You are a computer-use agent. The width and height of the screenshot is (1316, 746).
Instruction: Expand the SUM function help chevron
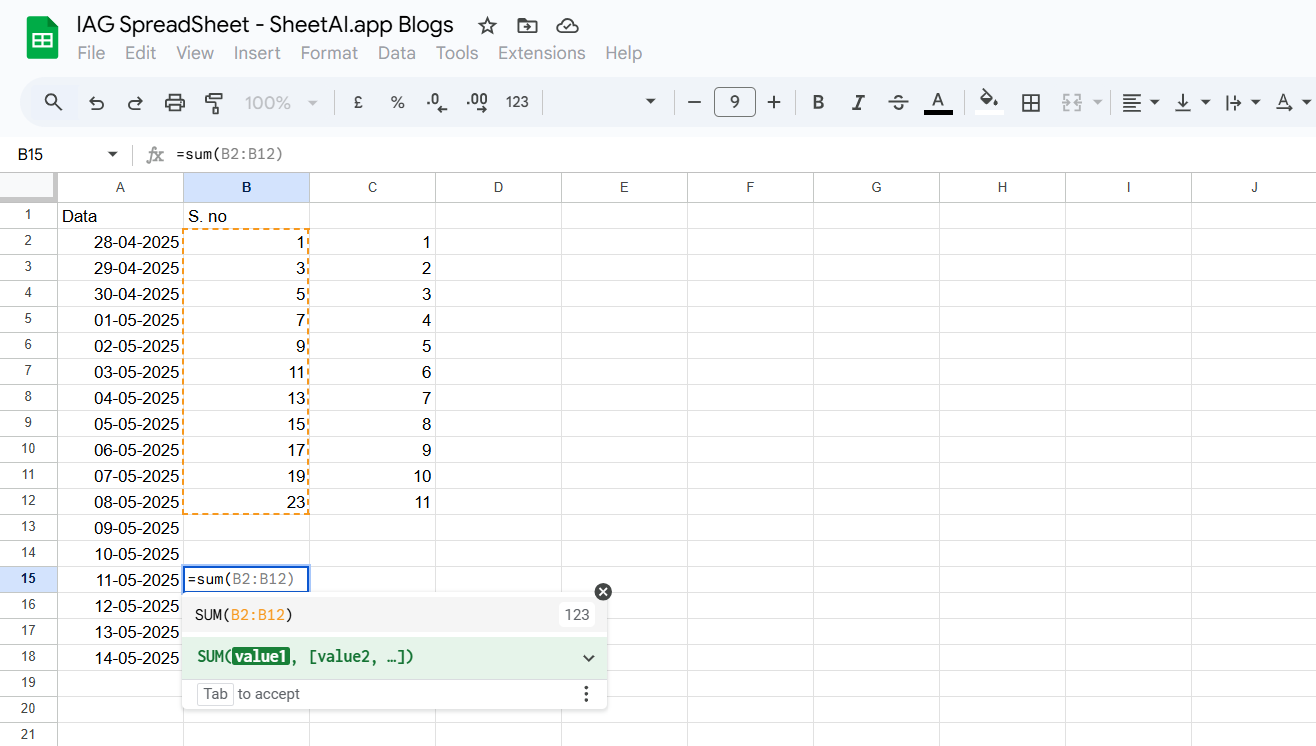point(589,658)
